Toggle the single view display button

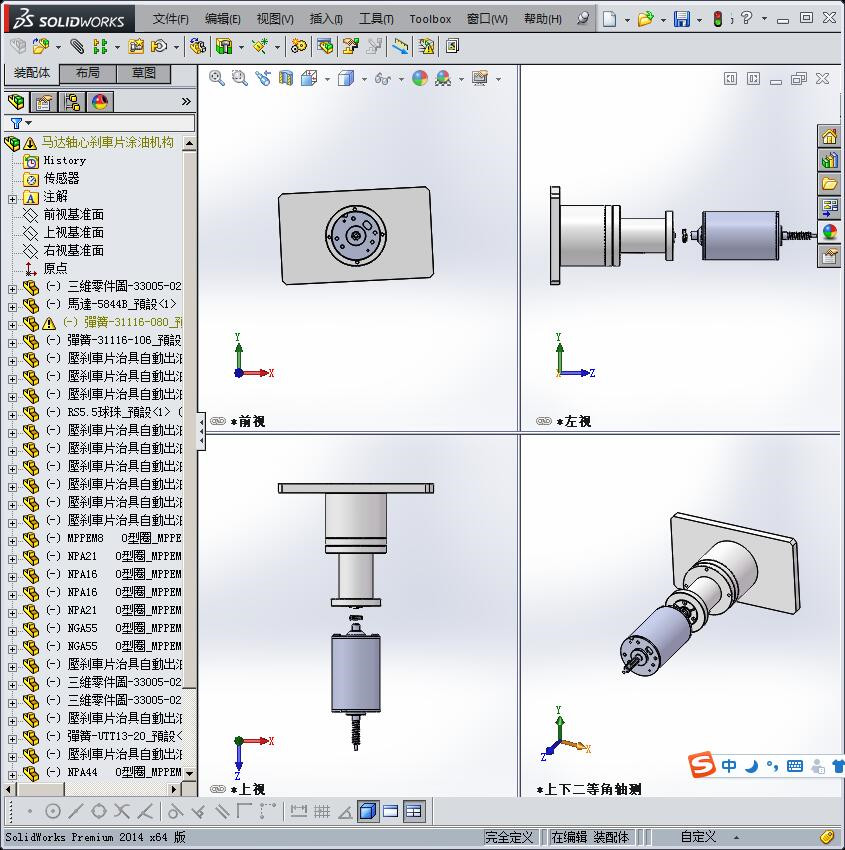pos(368,812)
